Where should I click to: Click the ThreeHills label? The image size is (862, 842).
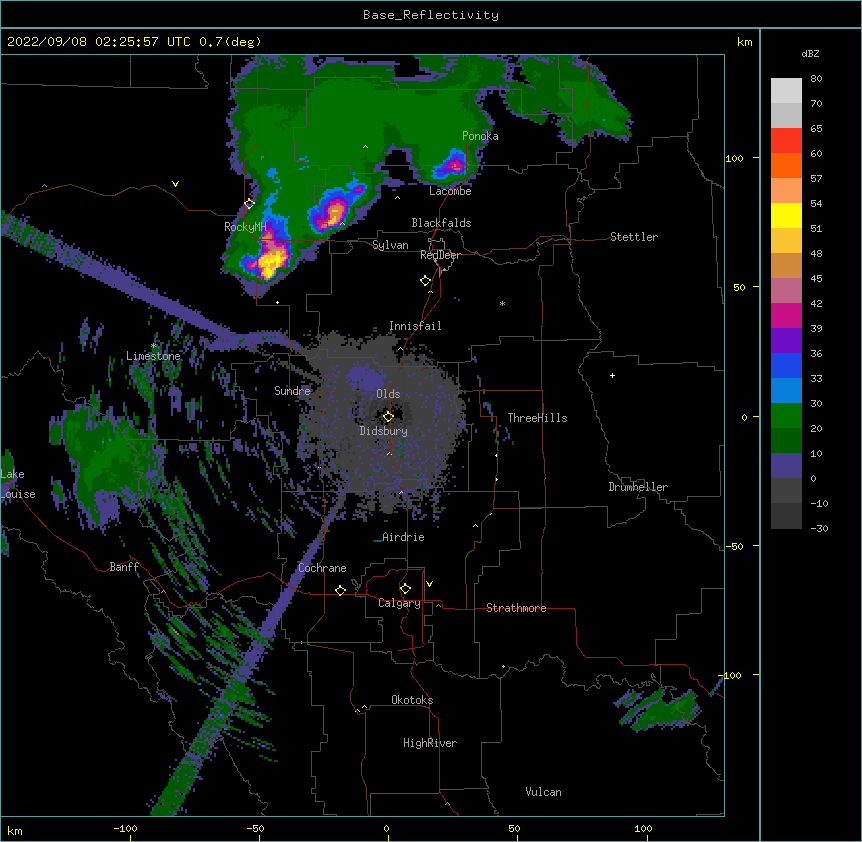coord(537,418)
